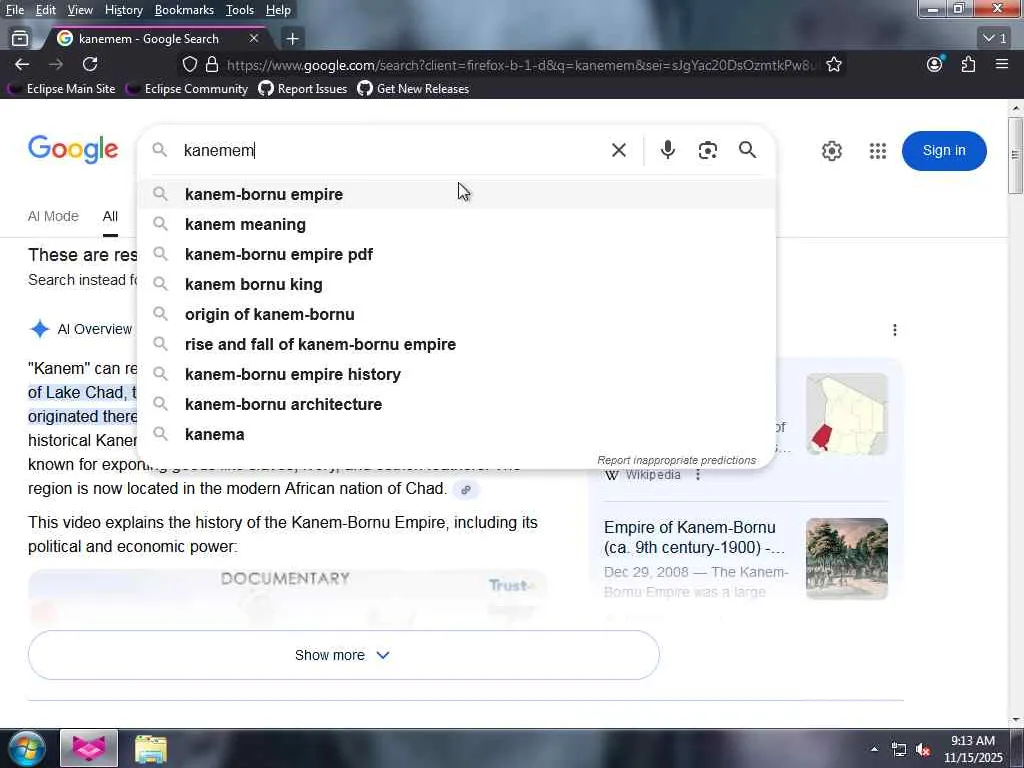Open the tab overview (list all tabs) icon
Viewport: 1024px width, 768px height.
point(20,39)
